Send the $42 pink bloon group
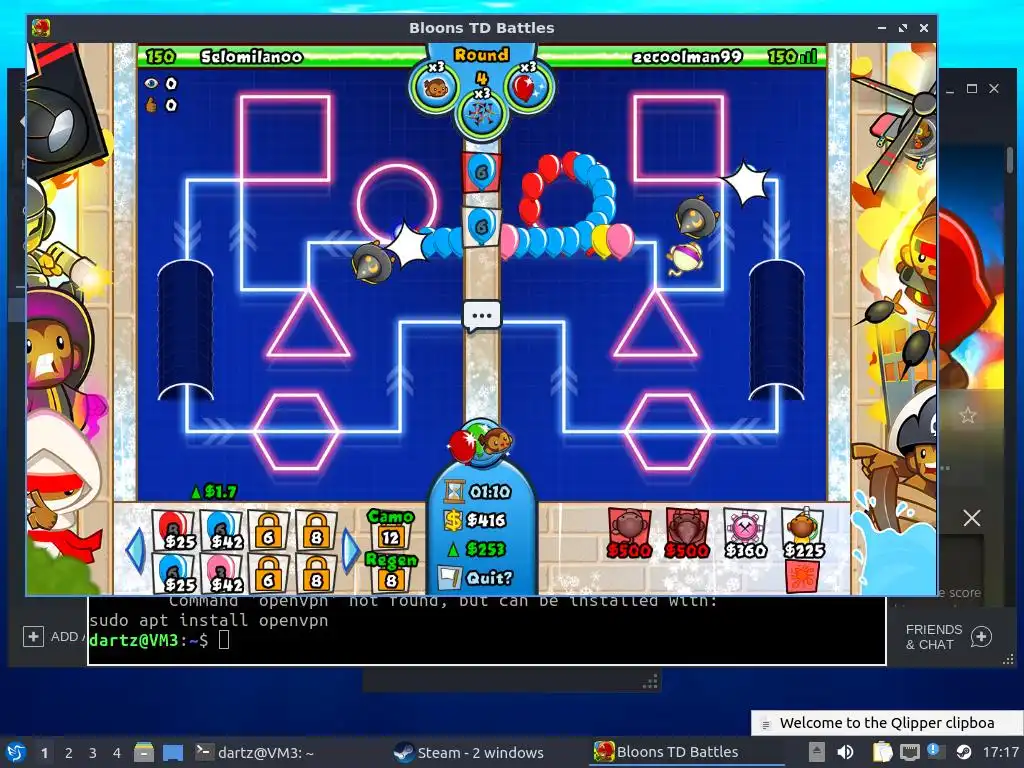This screenshot has height=768, width=1024. (223, 573)
